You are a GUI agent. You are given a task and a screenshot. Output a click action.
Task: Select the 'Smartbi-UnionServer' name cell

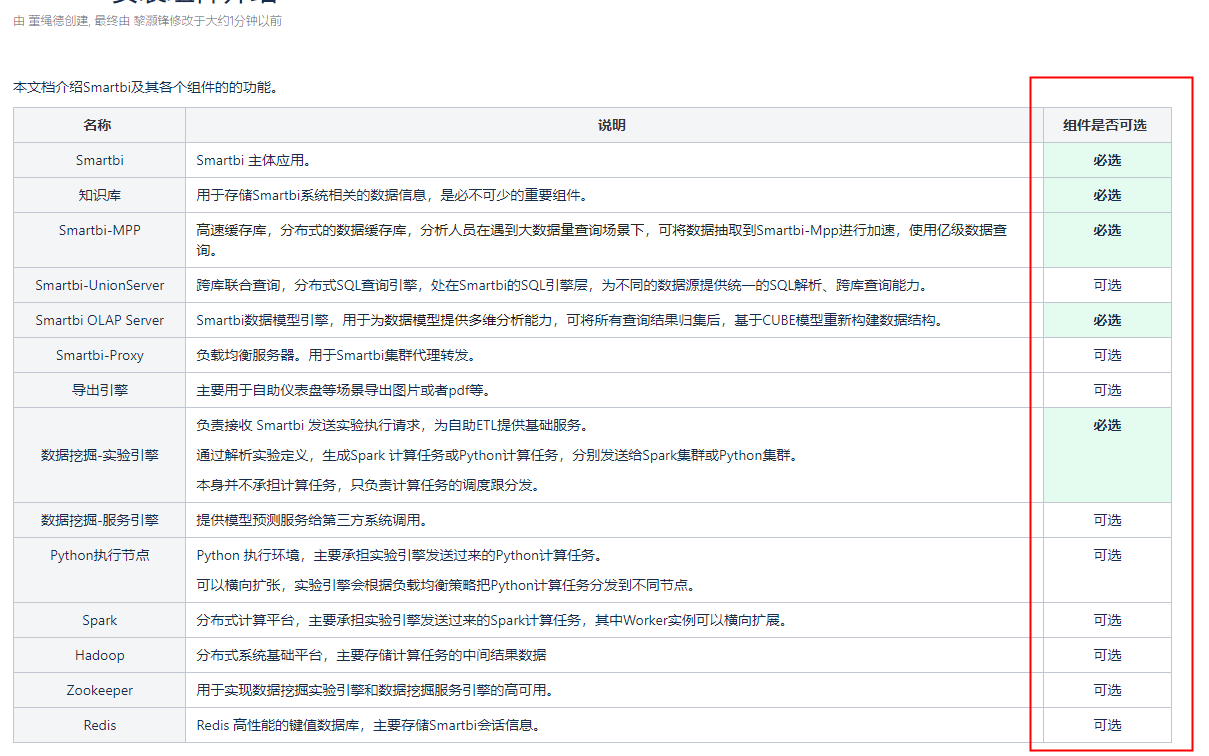pyautogui.click(x=99, y=285)
